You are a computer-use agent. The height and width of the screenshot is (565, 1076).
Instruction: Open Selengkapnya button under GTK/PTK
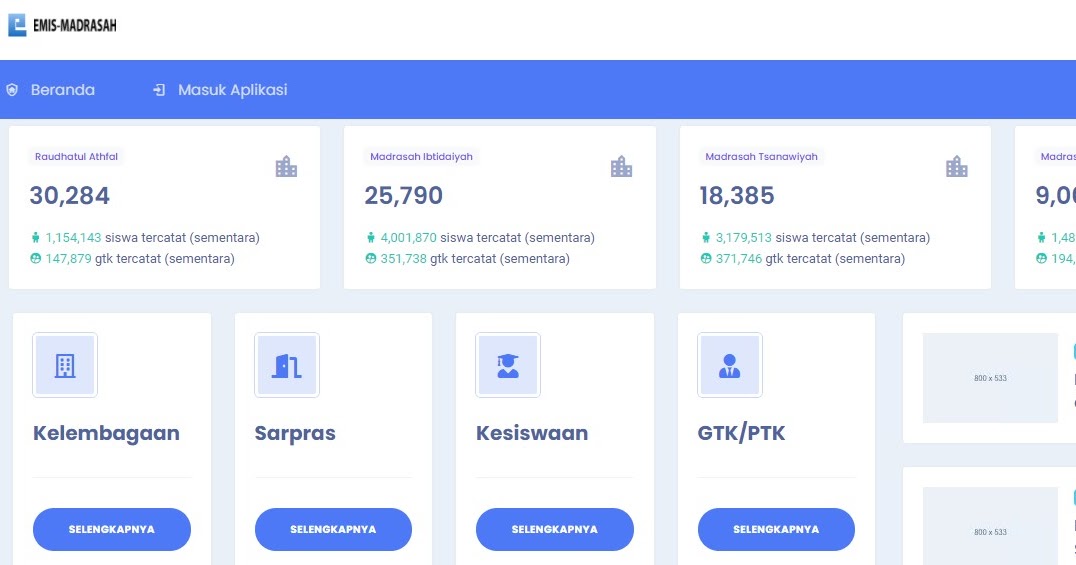click(x=776, y=529)
